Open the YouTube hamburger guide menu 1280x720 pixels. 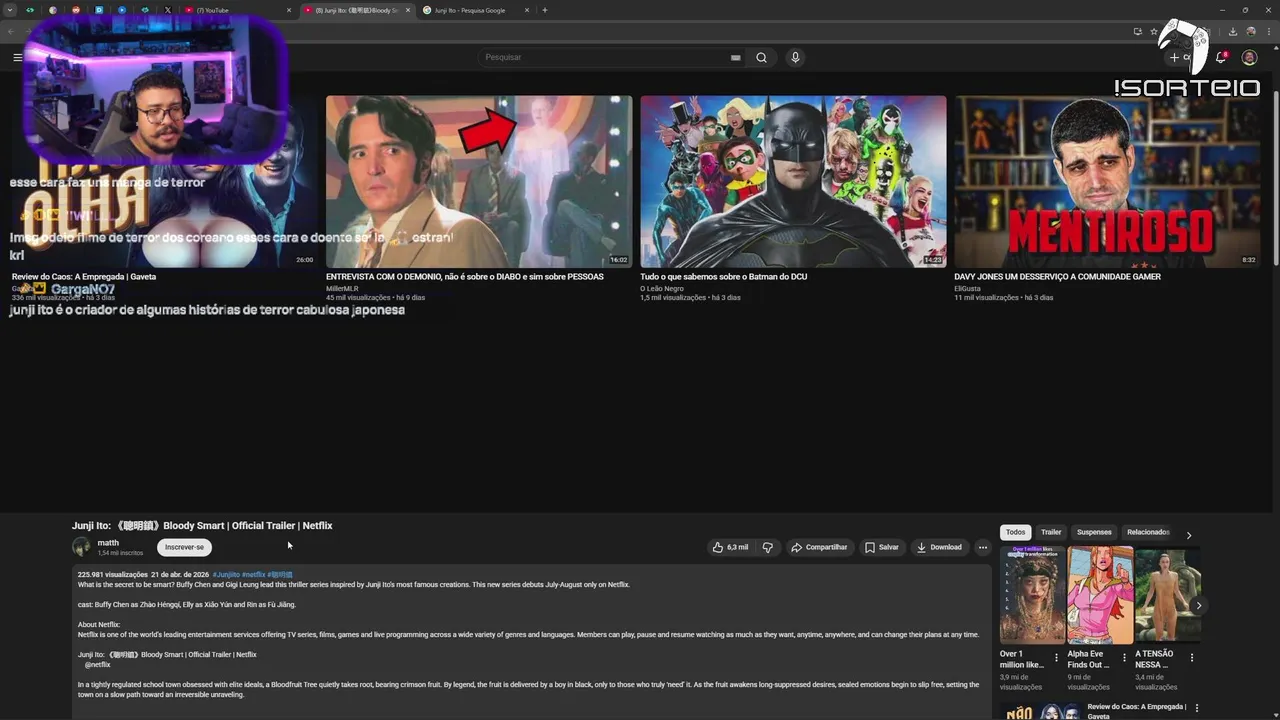(x=17, y=57)
